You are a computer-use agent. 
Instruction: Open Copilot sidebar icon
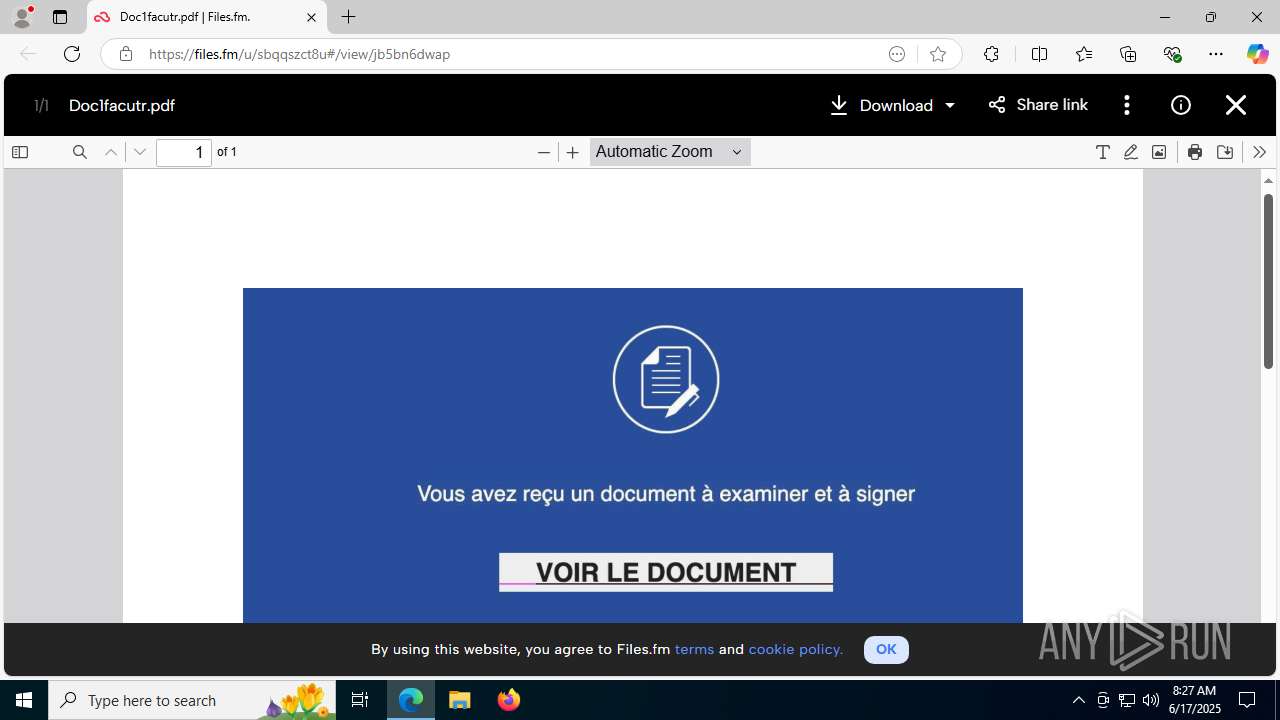click(1257, 54)
